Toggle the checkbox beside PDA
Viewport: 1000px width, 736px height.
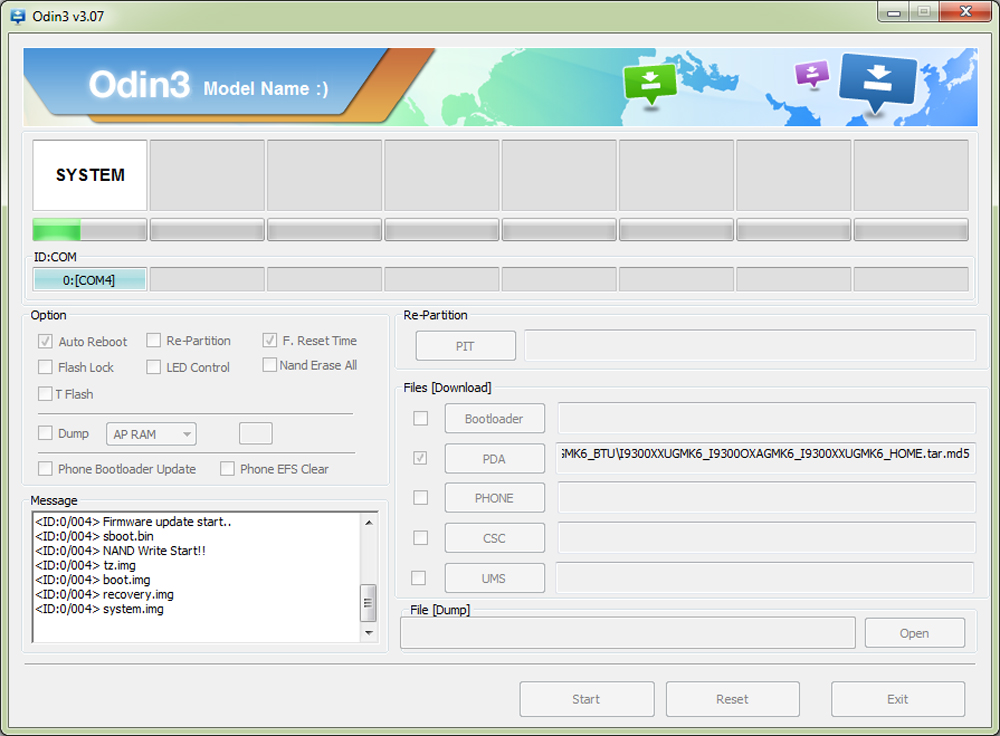(x=420, y=458)
